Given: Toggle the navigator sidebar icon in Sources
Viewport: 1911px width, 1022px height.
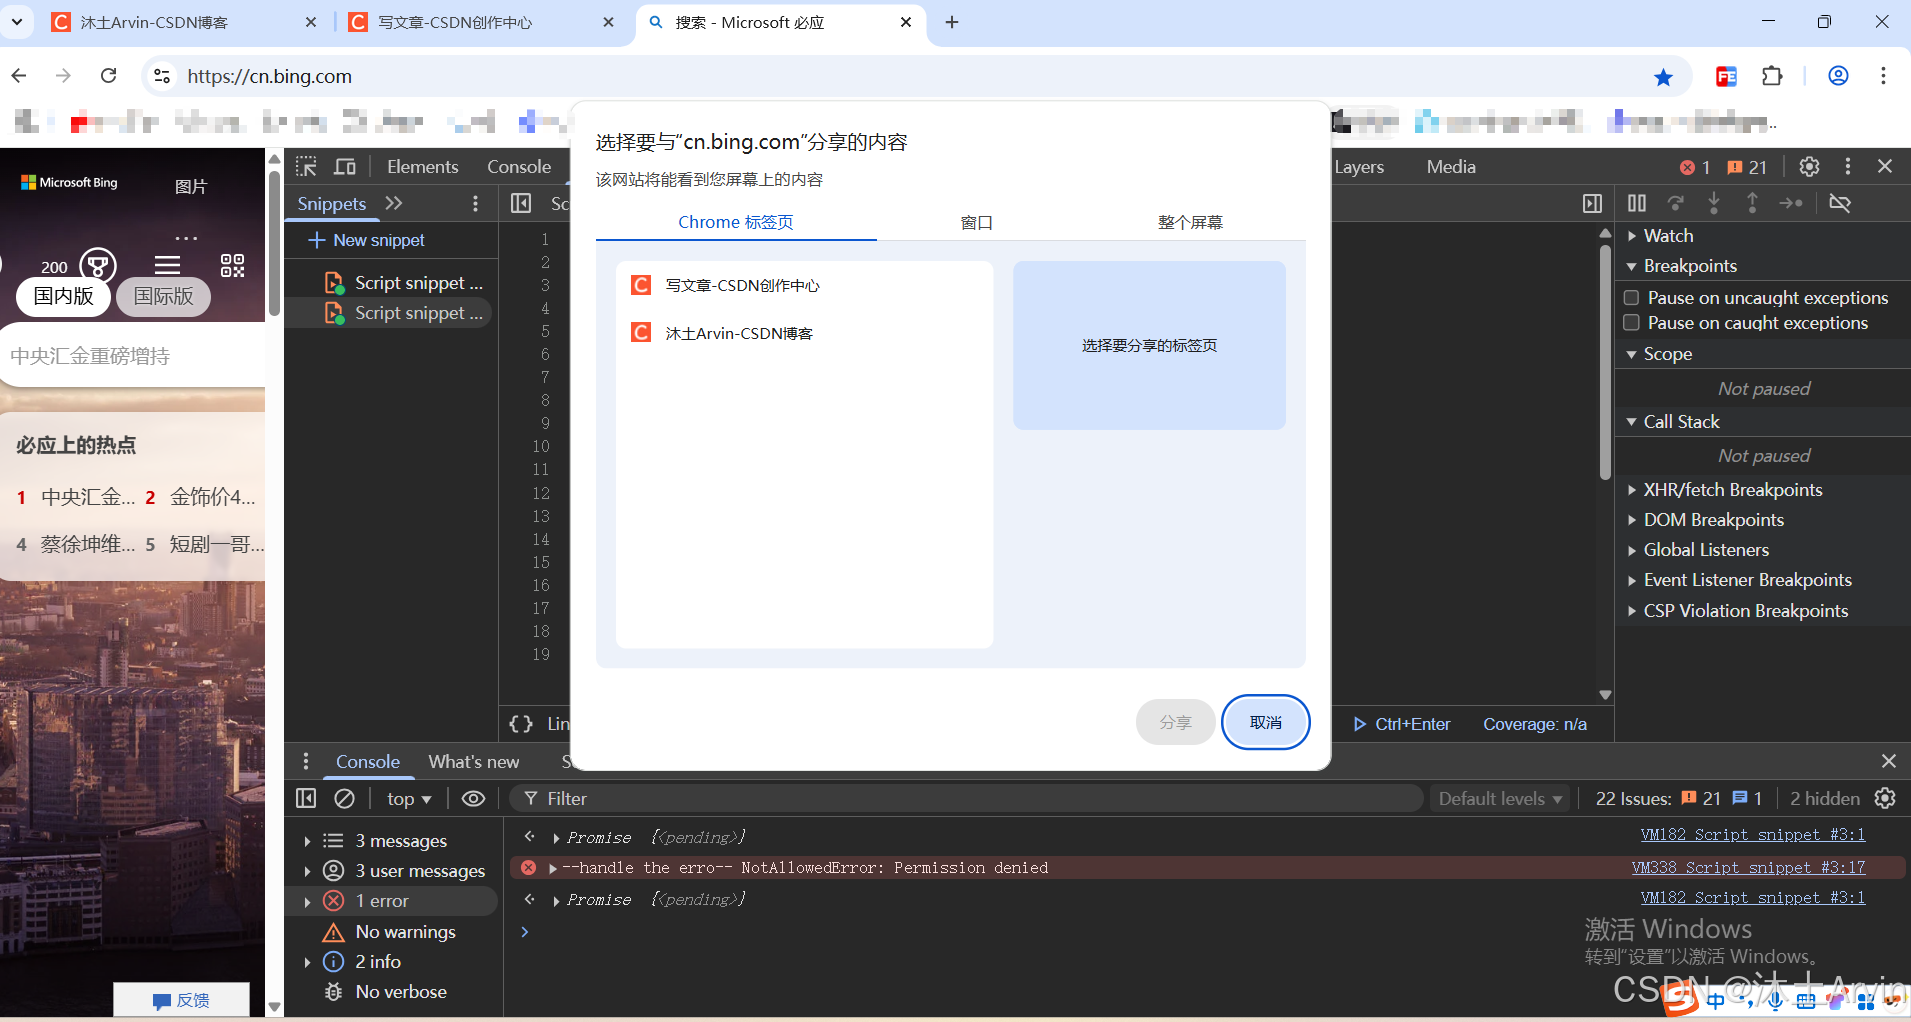Looking at the screenshot, I should coord(521,204).
